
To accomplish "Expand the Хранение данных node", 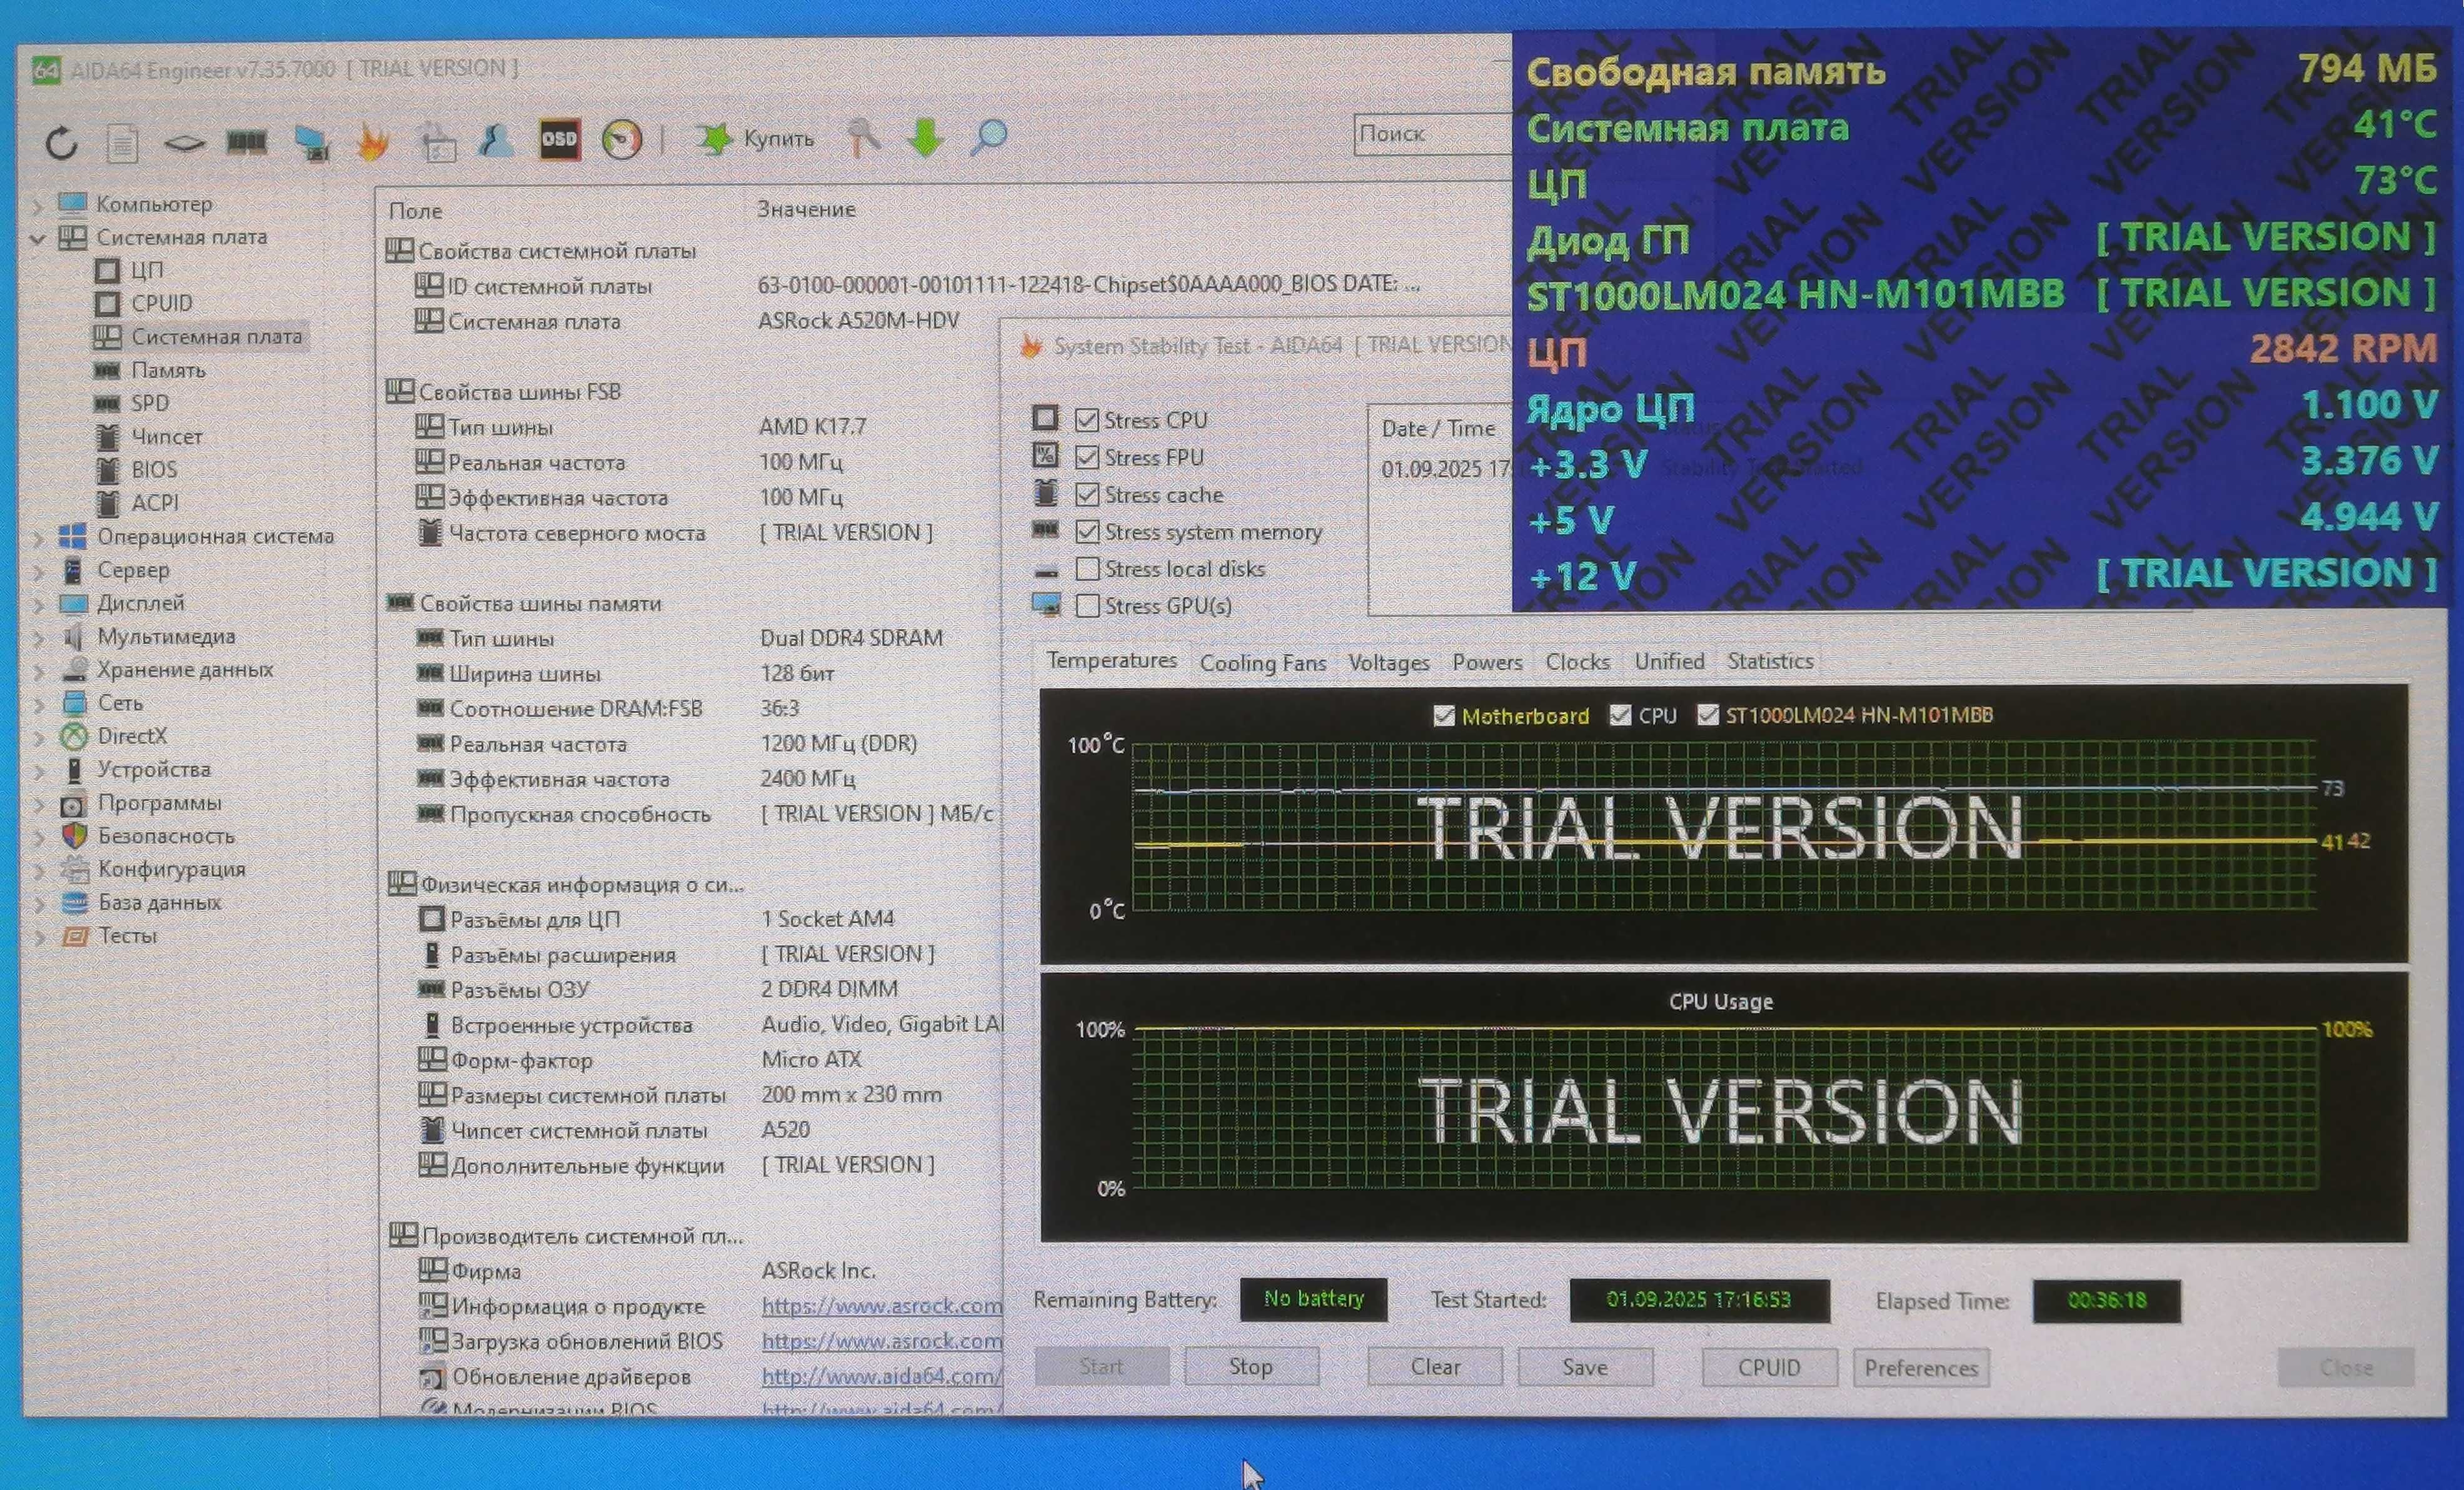I will tap(38, 671).
